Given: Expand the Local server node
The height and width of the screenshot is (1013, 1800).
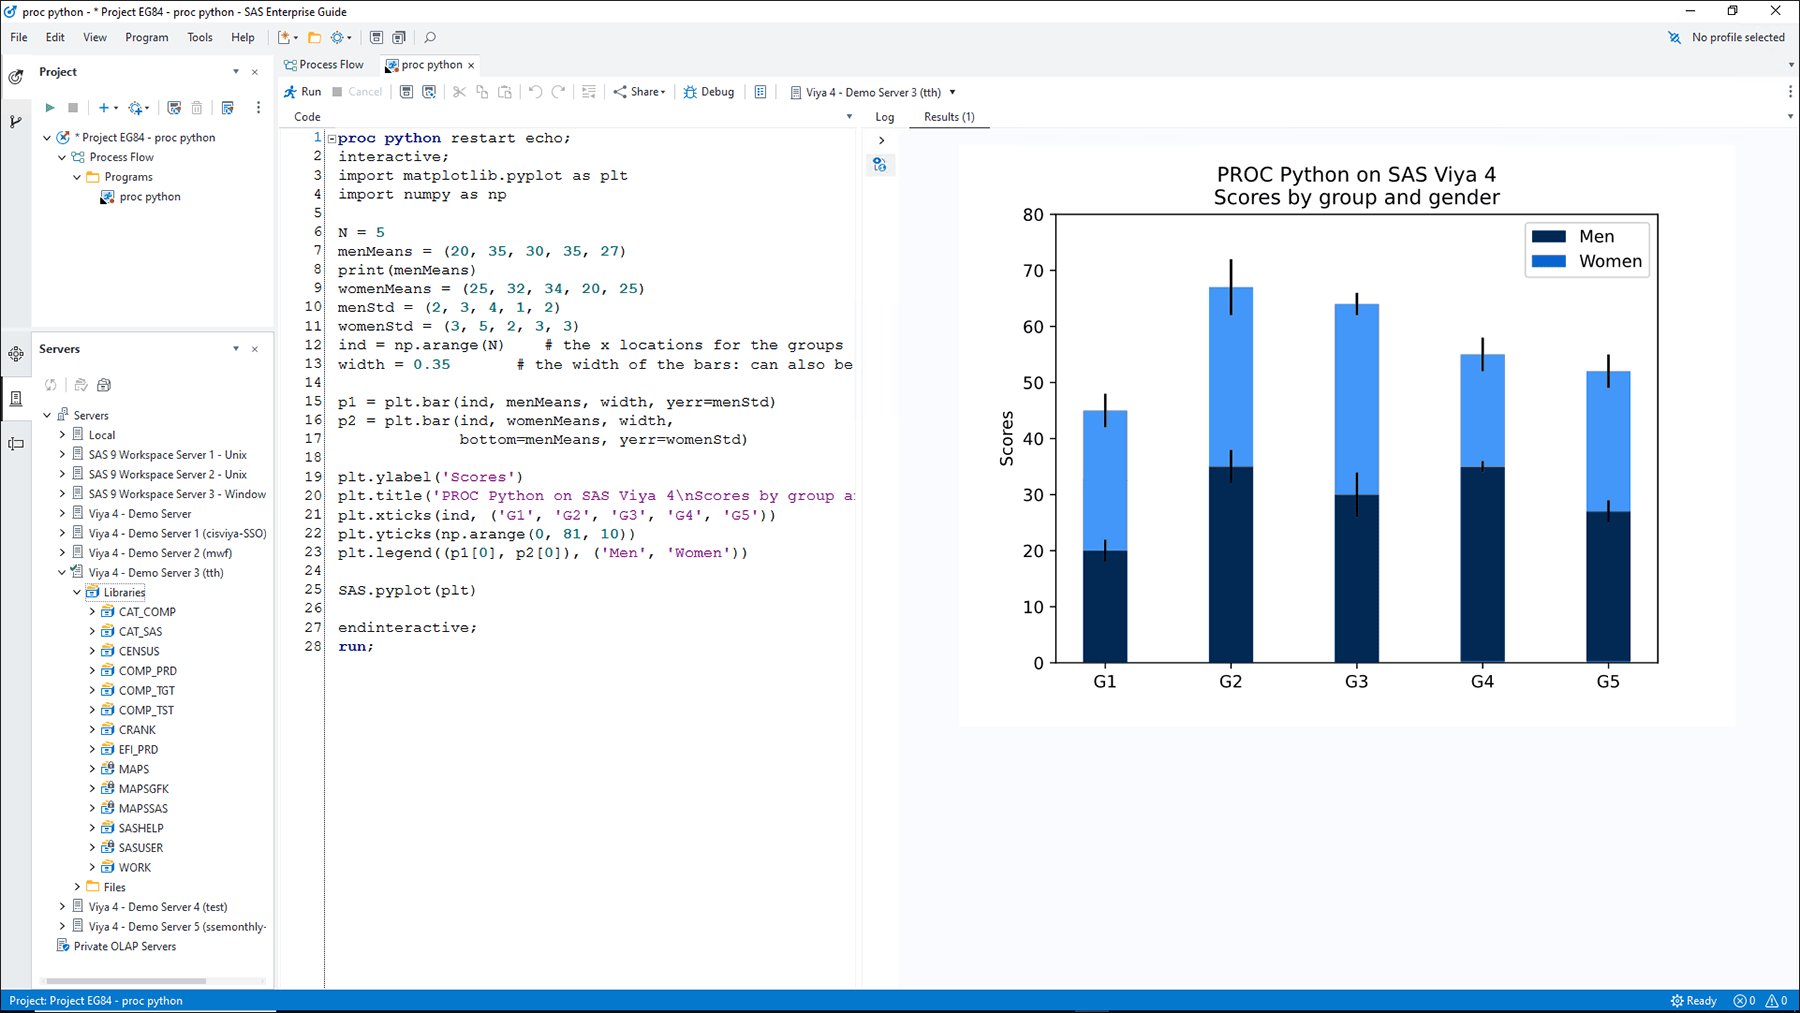Looking at the screenshot, I should [x=62, y=435].
